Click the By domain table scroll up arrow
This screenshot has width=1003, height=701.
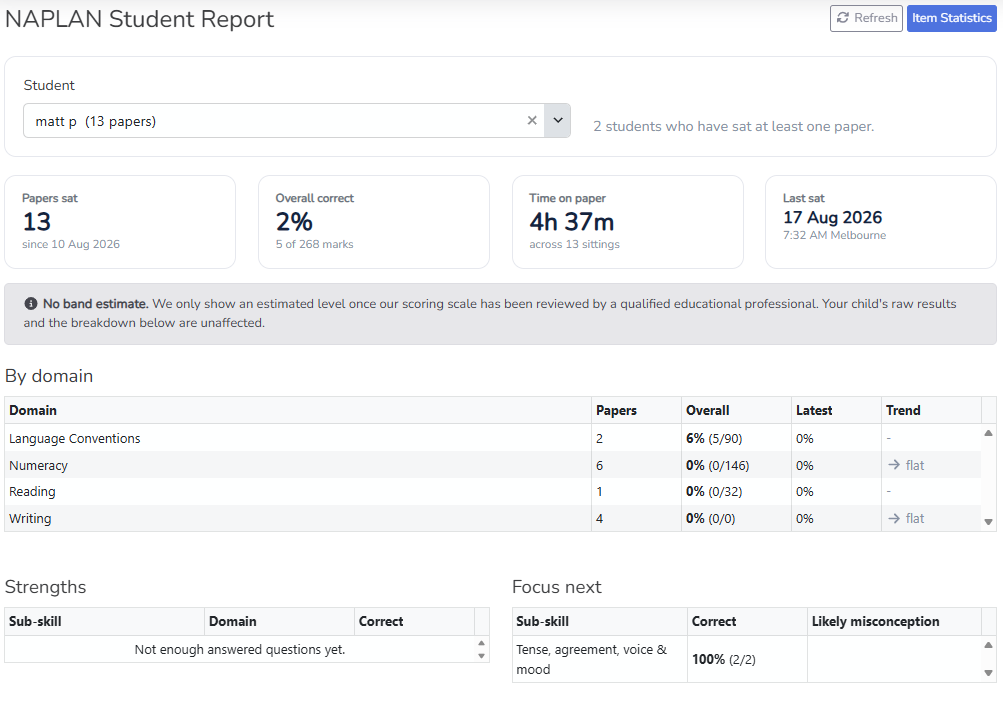988,433
